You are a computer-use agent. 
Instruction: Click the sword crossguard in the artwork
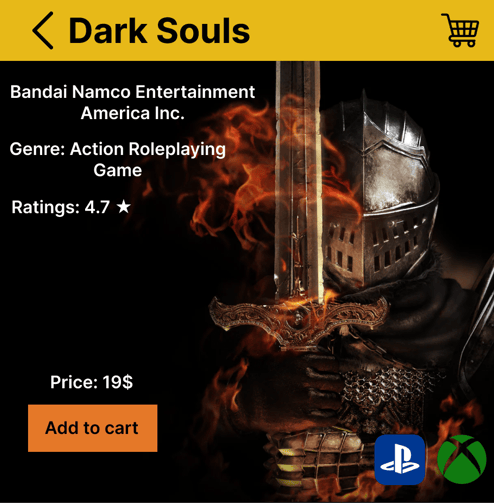tap(298, 318)
